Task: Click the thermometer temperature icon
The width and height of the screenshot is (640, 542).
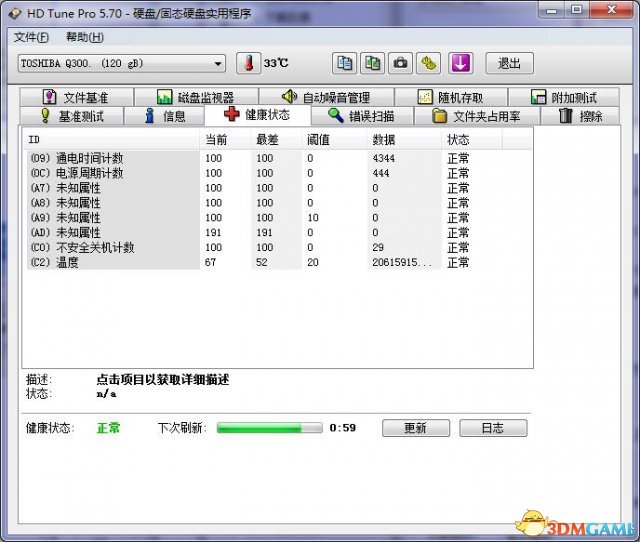Action: [248, 63]
